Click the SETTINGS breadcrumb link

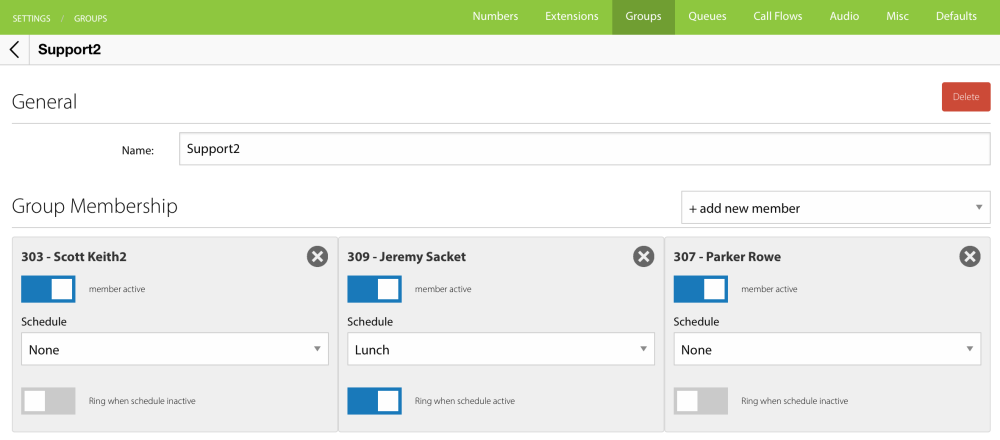(32, 18)
